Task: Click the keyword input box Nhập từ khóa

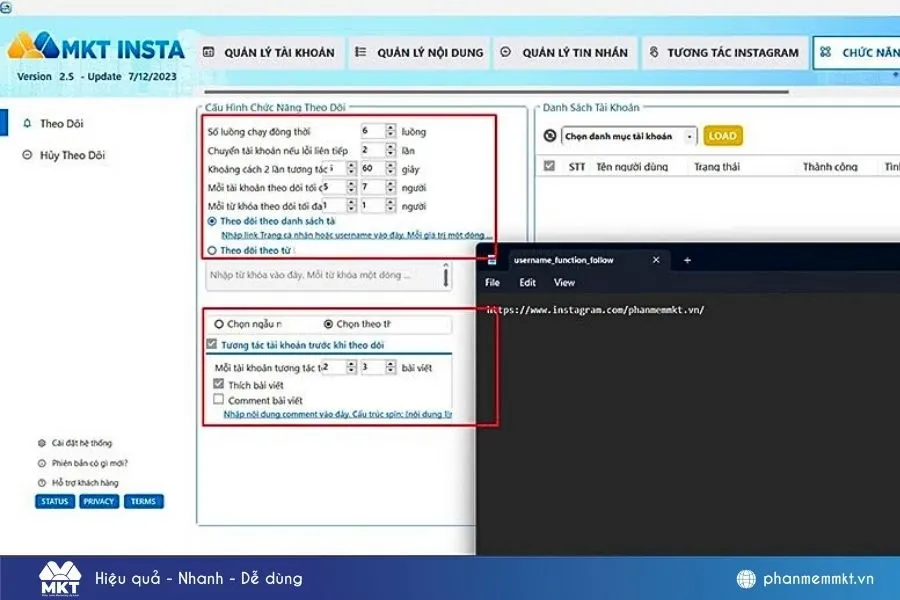Action: [x=325, y=274]
